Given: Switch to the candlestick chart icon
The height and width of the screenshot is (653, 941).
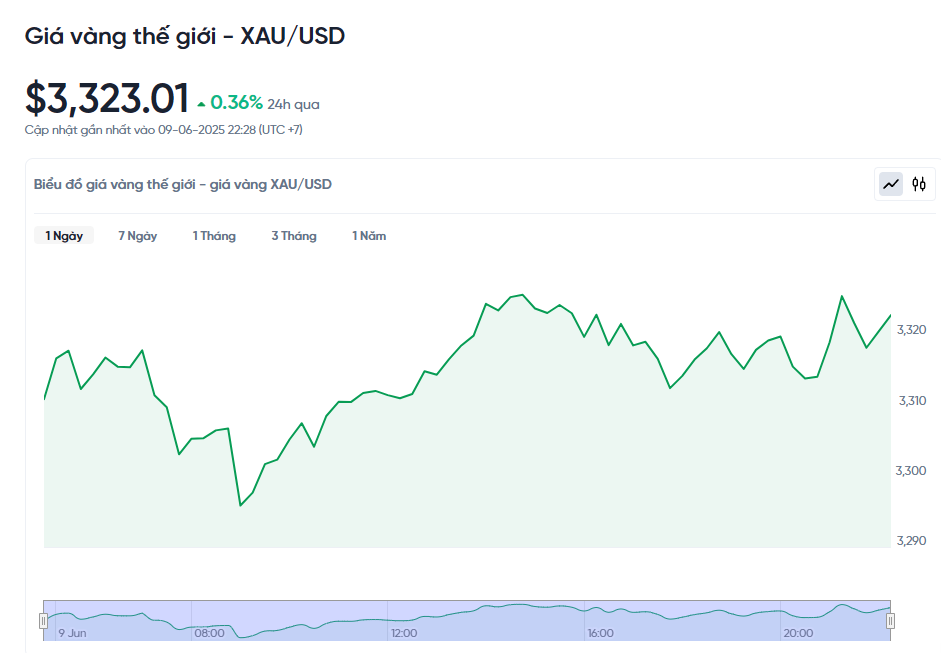Looking at the screenshot, I should click(919, 184).
